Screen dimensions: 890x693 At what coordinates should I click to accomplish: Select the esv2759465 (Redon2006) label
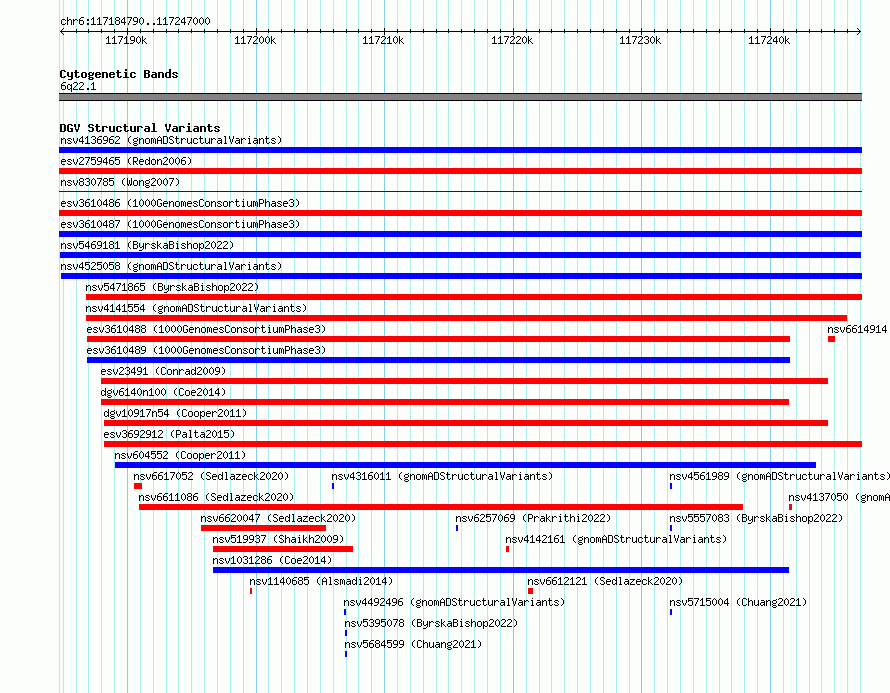pyautogui.click(x=126, y=161)
